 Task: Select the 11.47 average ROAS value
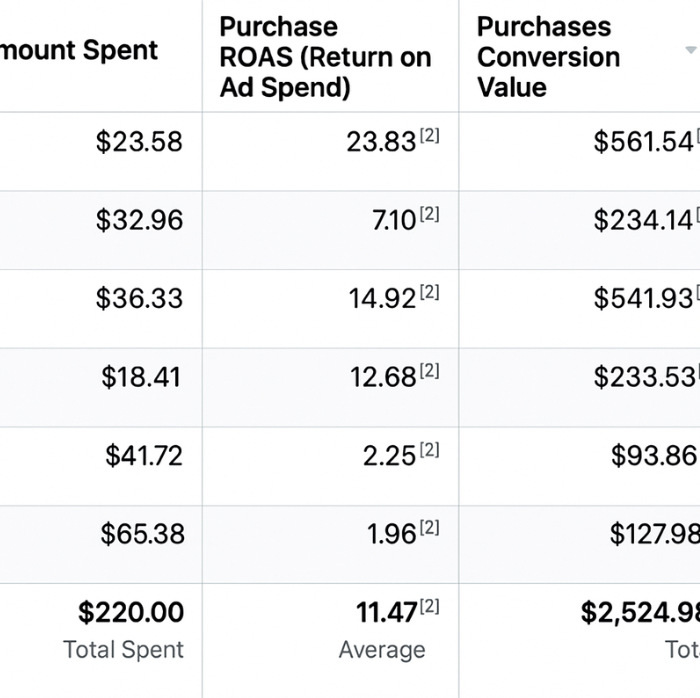point(386,612)
